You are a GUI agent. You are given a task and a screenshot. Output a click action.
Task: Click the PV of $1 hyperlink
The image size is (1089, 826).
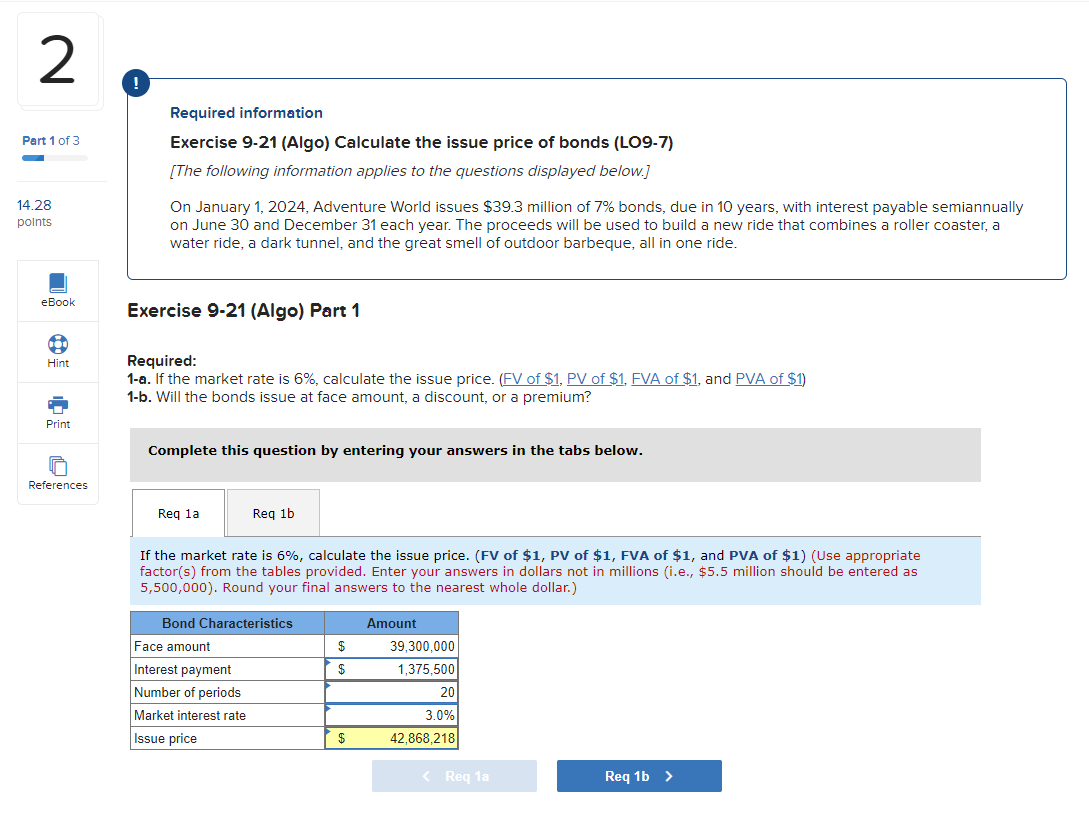click(595, 378)
